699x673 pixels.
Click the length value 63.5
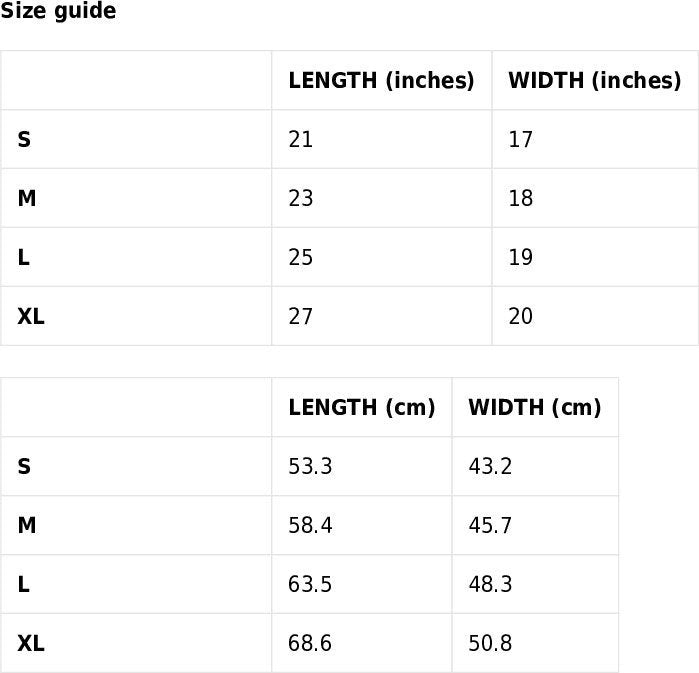click(x=310, y=584)
